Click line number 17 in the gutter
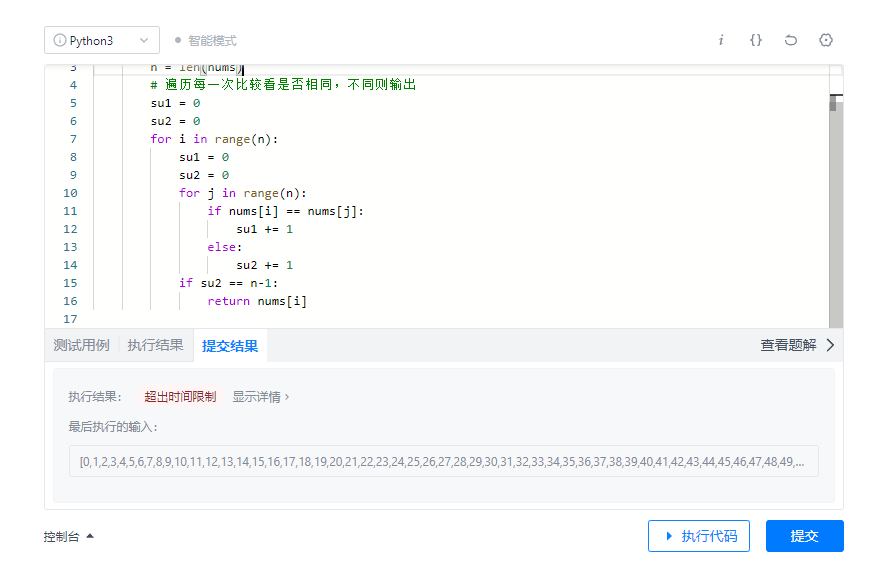 click(x=70, y=319)
